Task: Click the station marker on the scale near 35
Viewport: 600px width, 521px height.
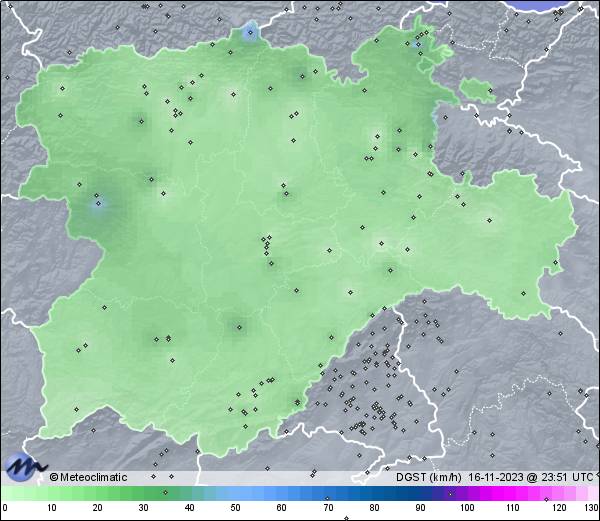Action: click(x=165, y=492)
